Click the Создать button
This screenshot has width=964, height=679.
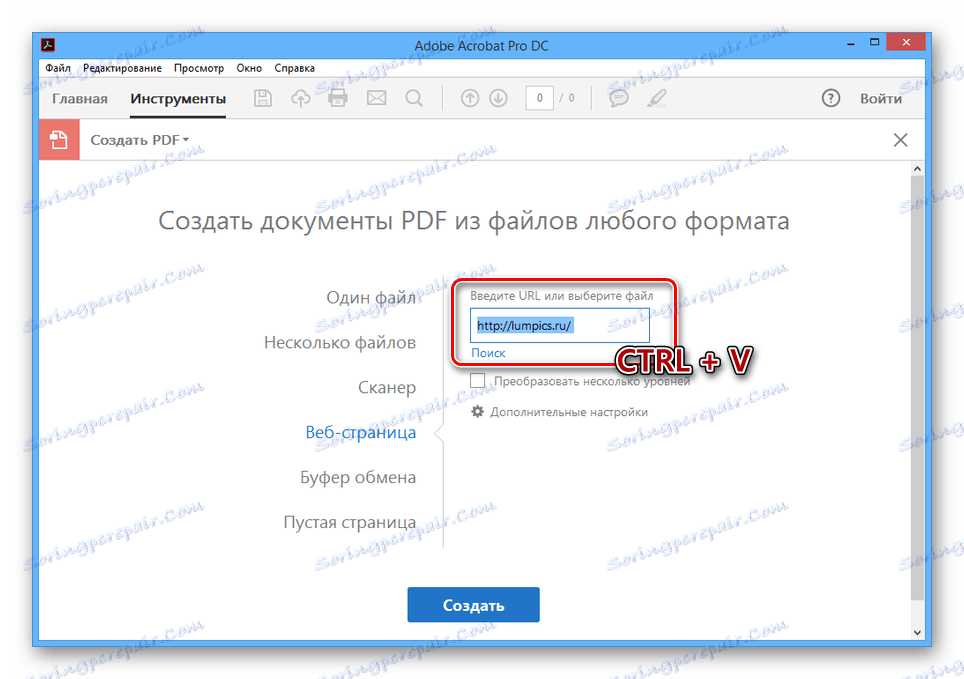473,604
